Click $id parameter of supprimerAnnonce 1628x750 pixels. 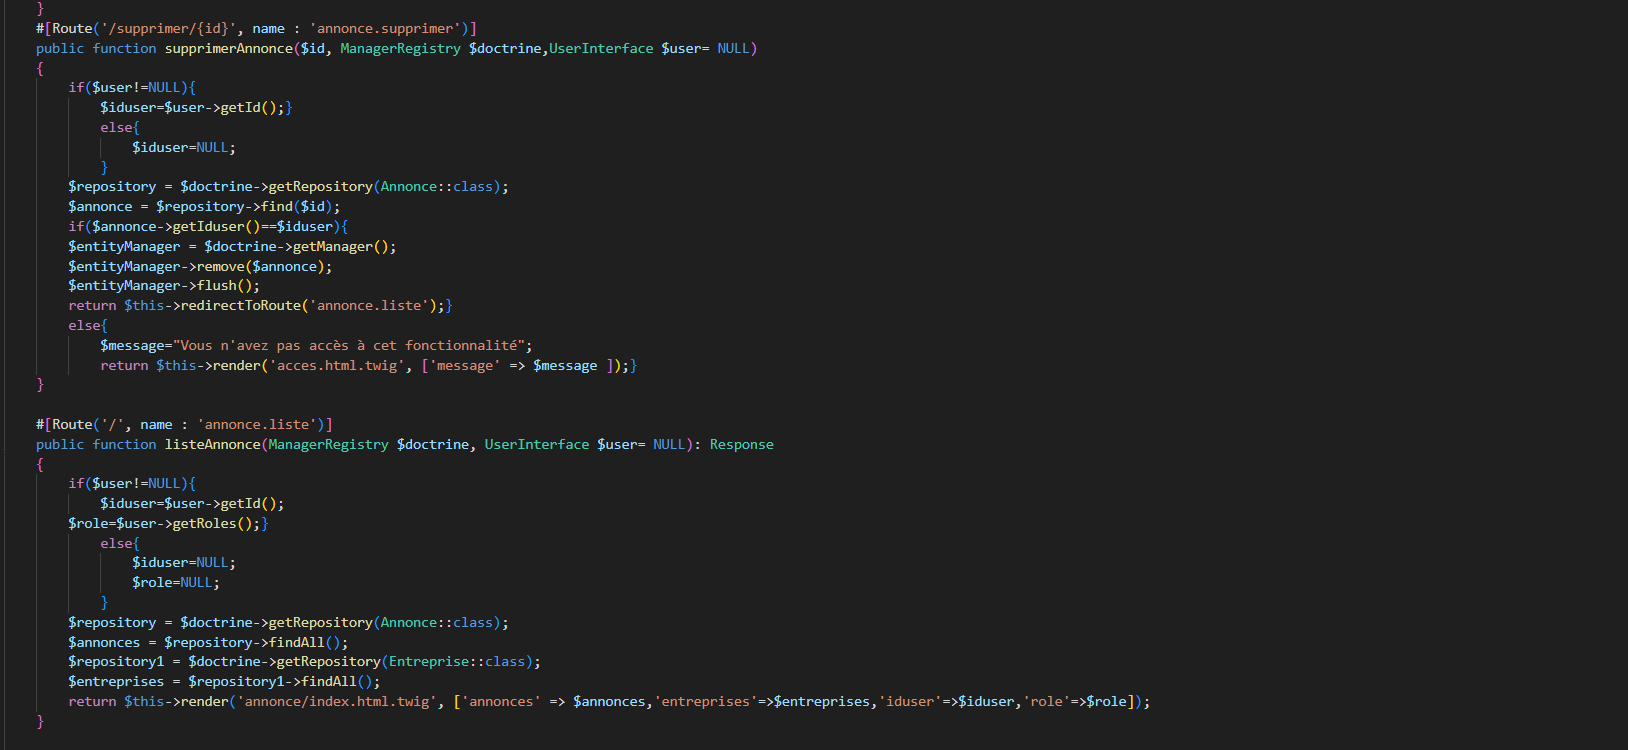pos(313,48)
